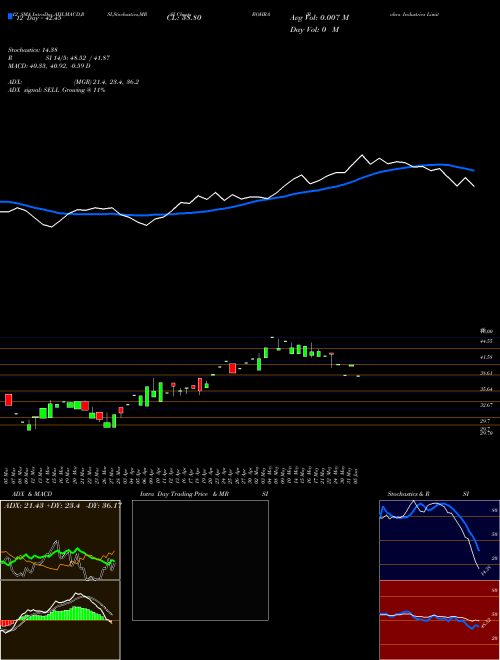500x660 pixels.
Task: Open the blue-background Stochastics chart panel
Action: pyautogui.click(x=439, y=540)
